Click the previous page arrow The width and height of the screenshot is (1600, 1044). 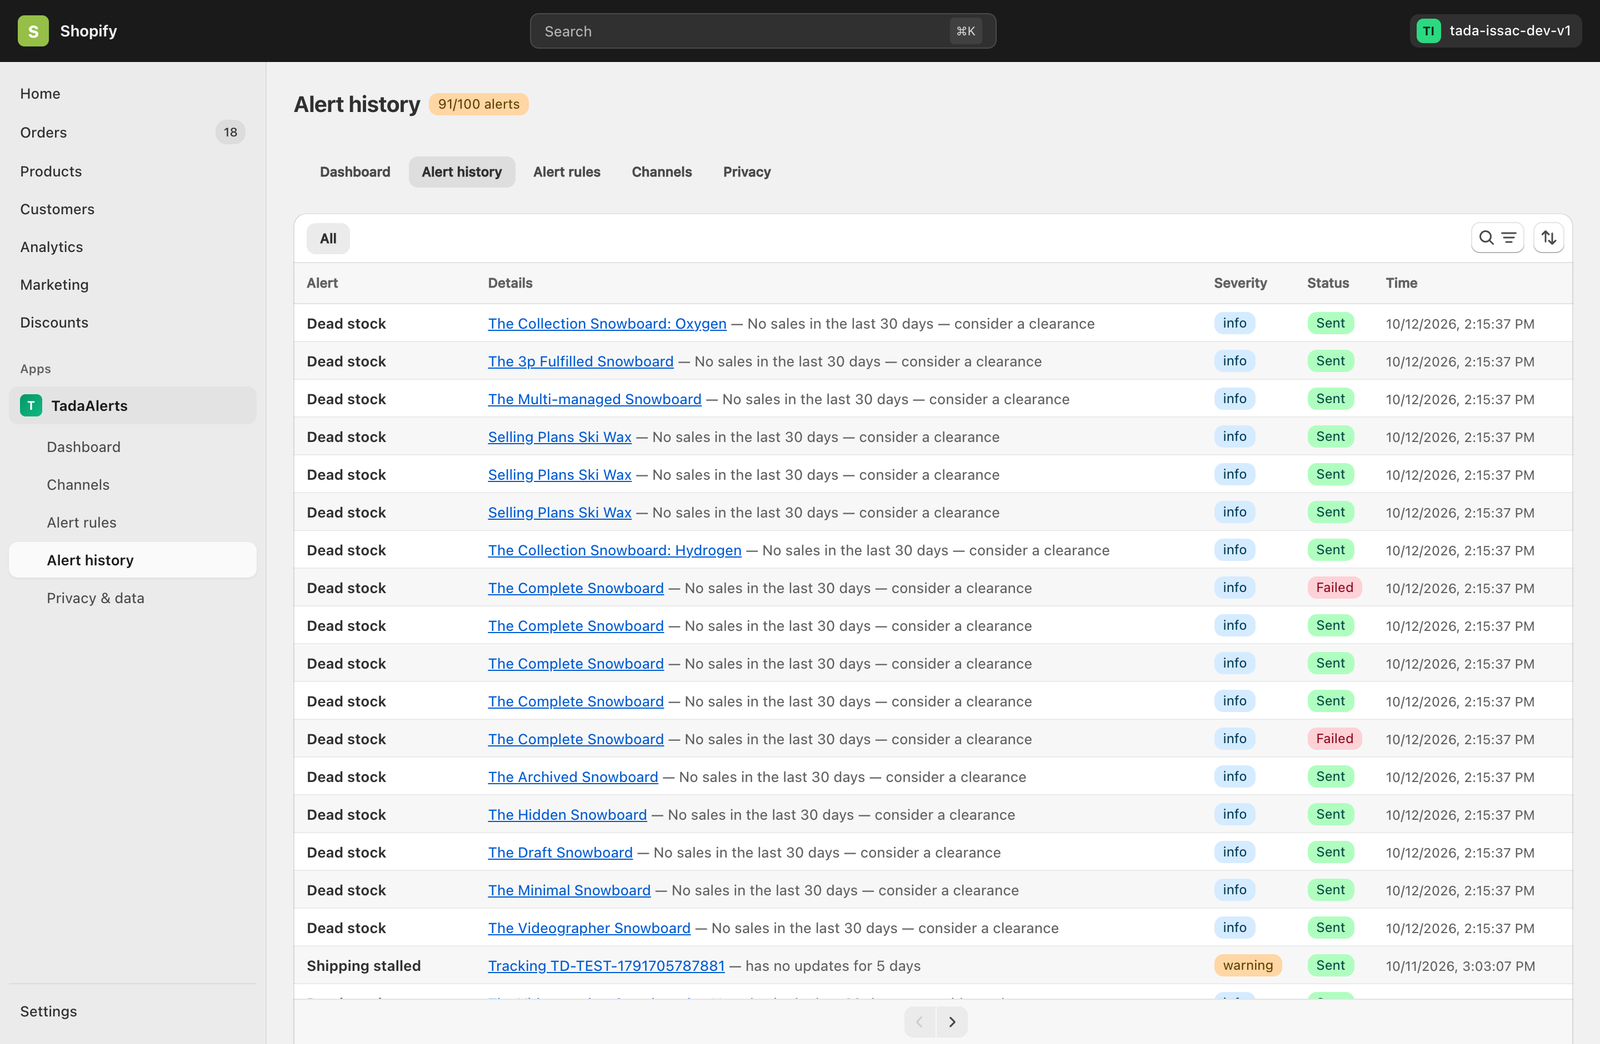pyautogui.click(x=920, y=1022)
